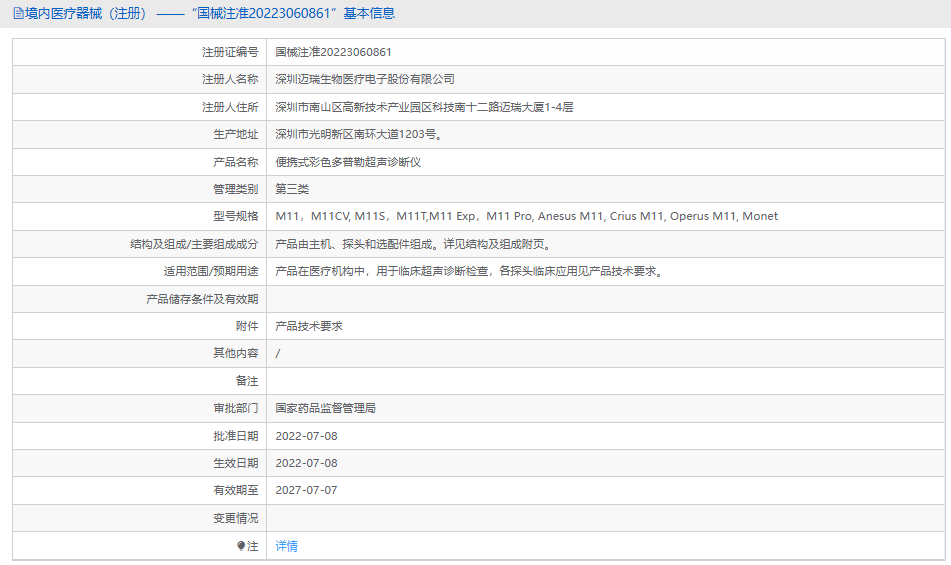Click the 变更情况 label
The image size is (951, 565).
click(x=235, y=518)
